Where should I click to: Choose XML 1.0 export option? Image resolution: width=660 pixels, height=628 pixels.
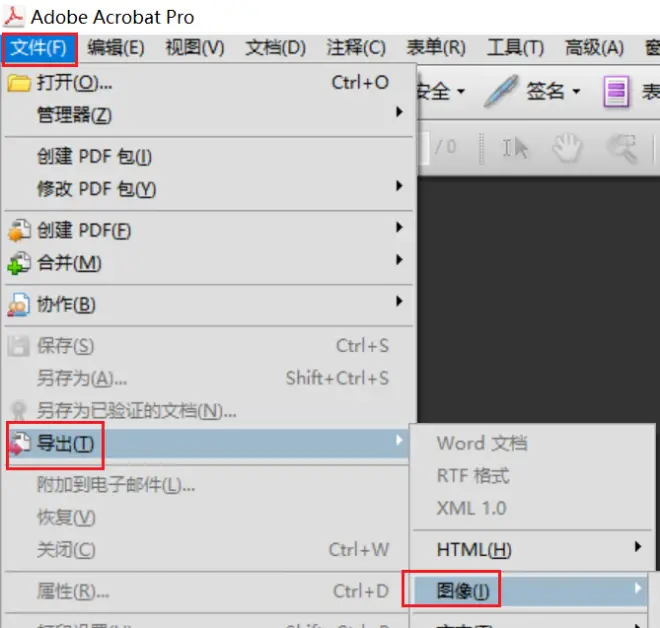tap(532, 508)
